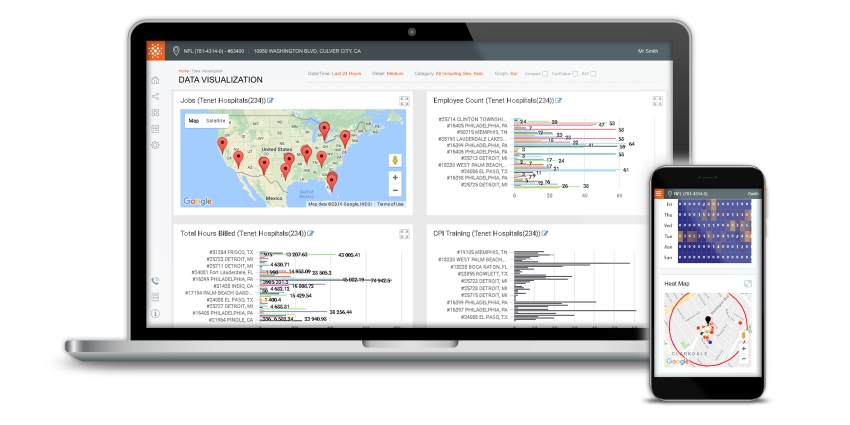
Task: Toggle the Compare checkbox
Action: [x=545, y=74]
